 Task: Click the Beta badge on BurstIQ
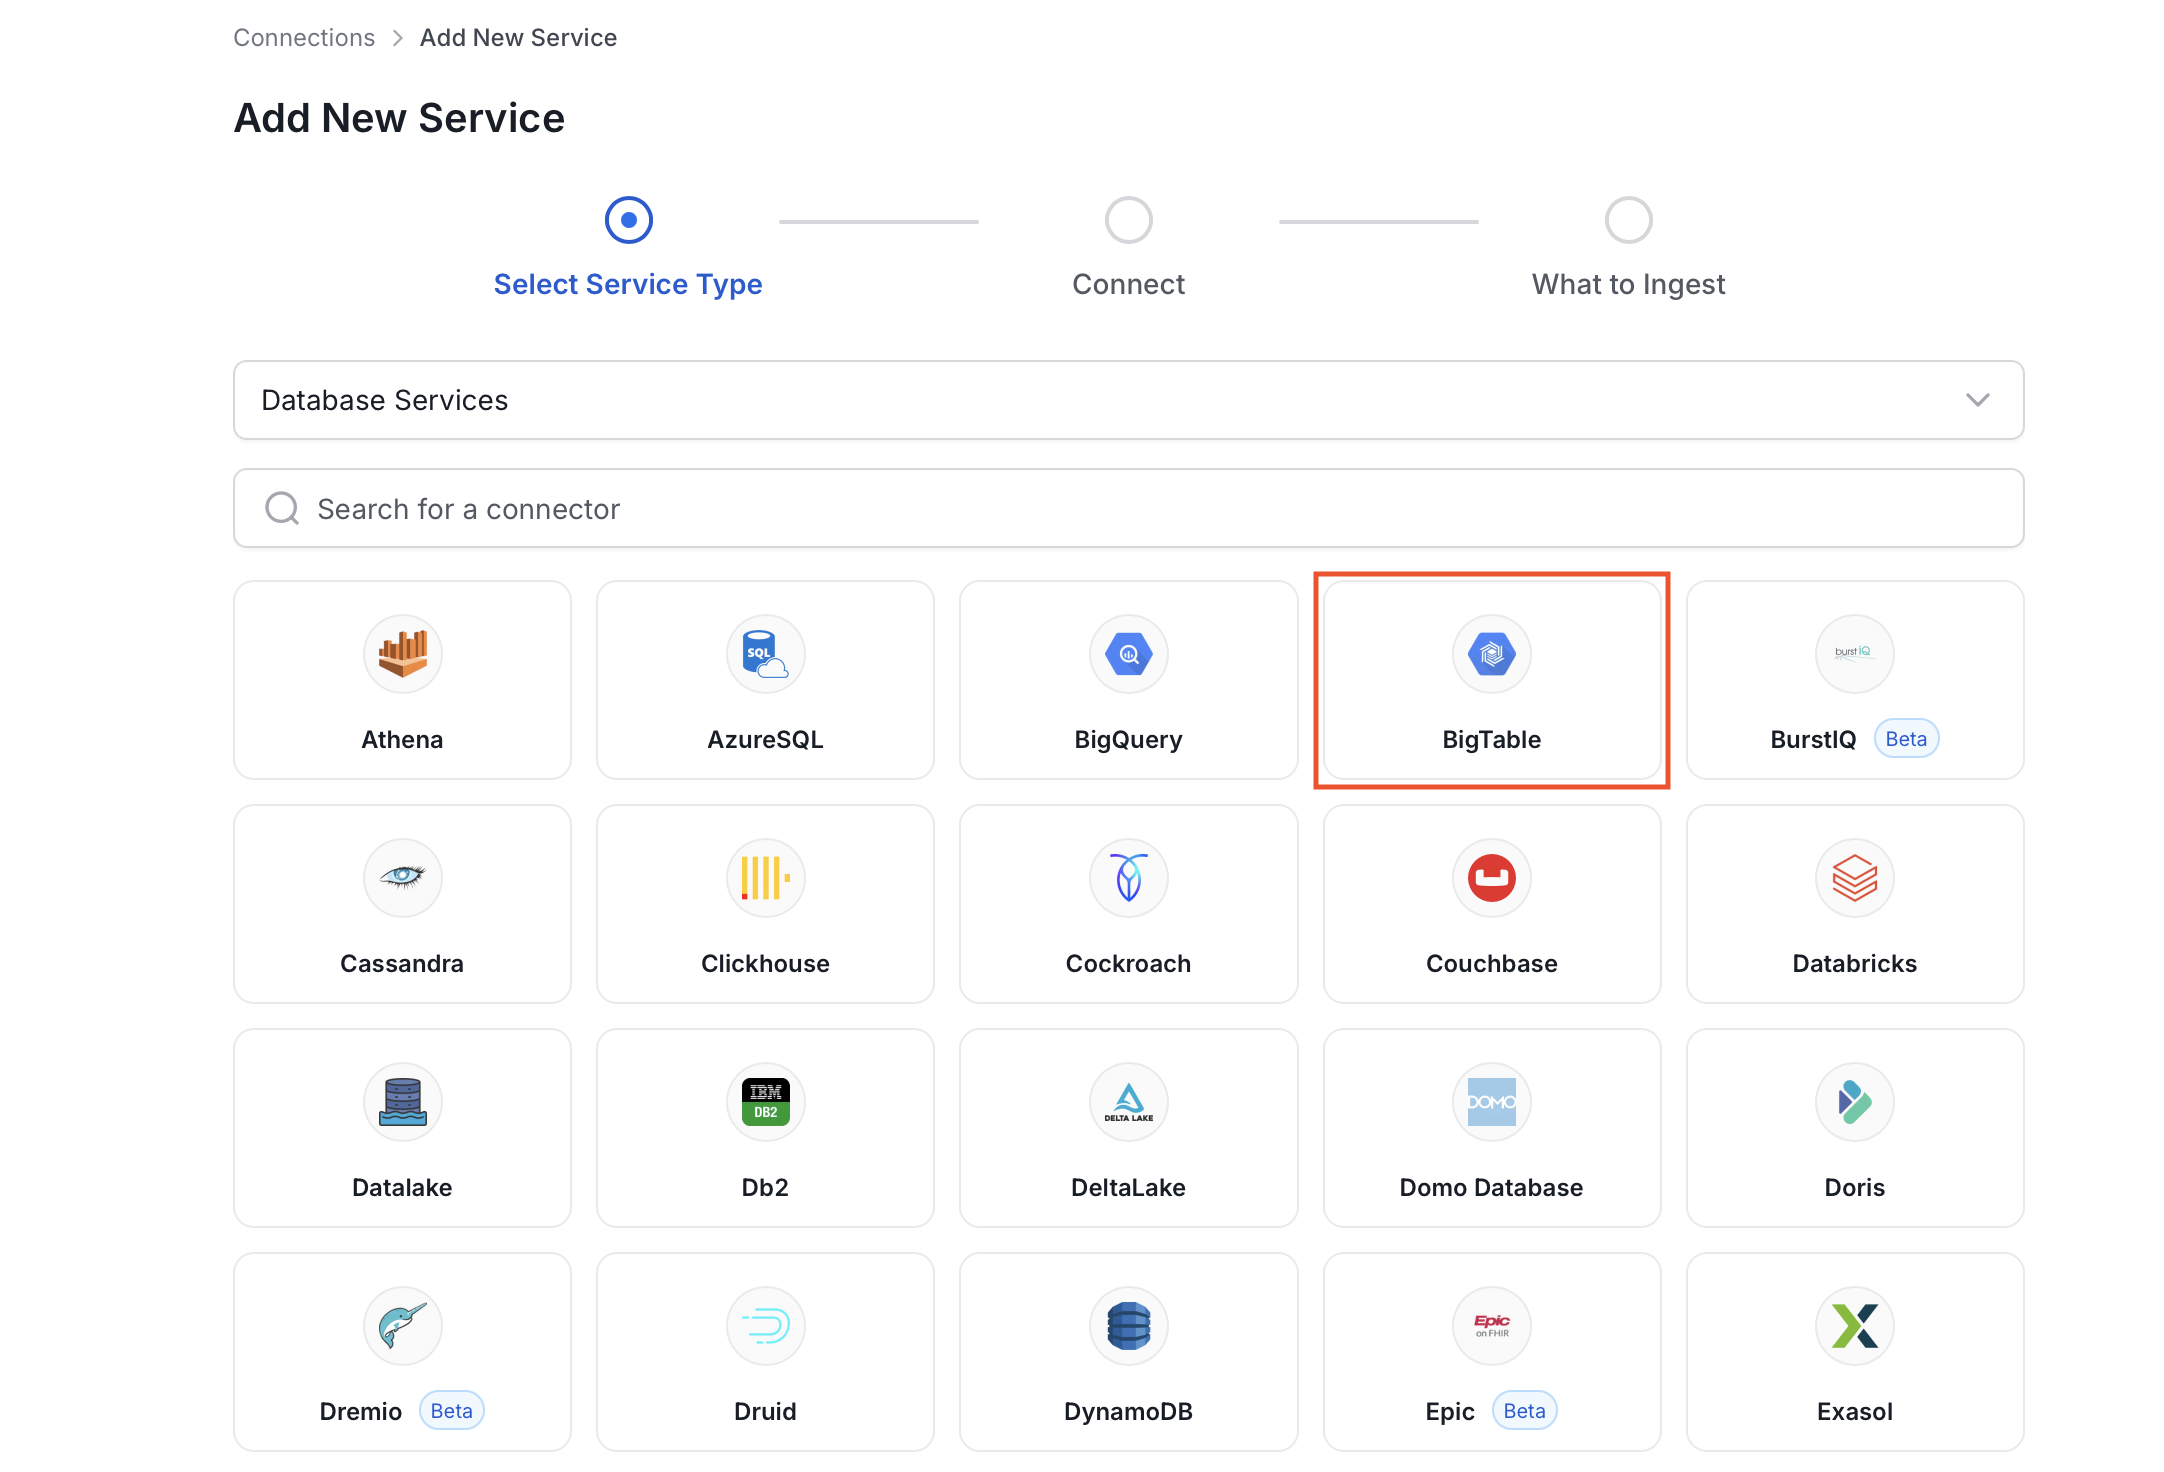1906,739
